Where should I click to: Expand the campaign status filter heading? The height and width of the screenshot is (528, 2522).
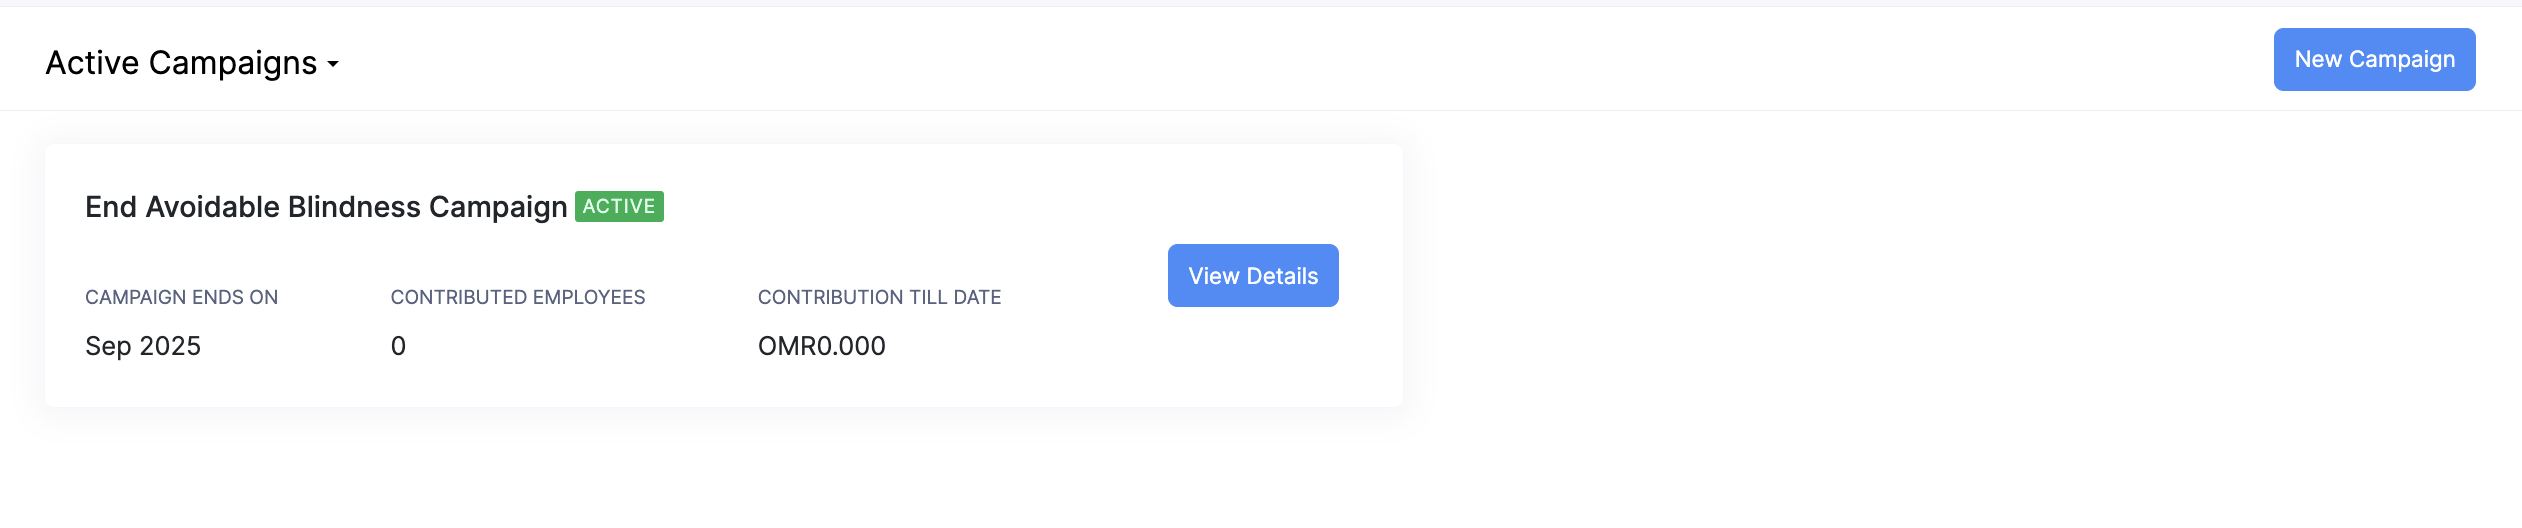pyautogui.click(x=191, y=63)
